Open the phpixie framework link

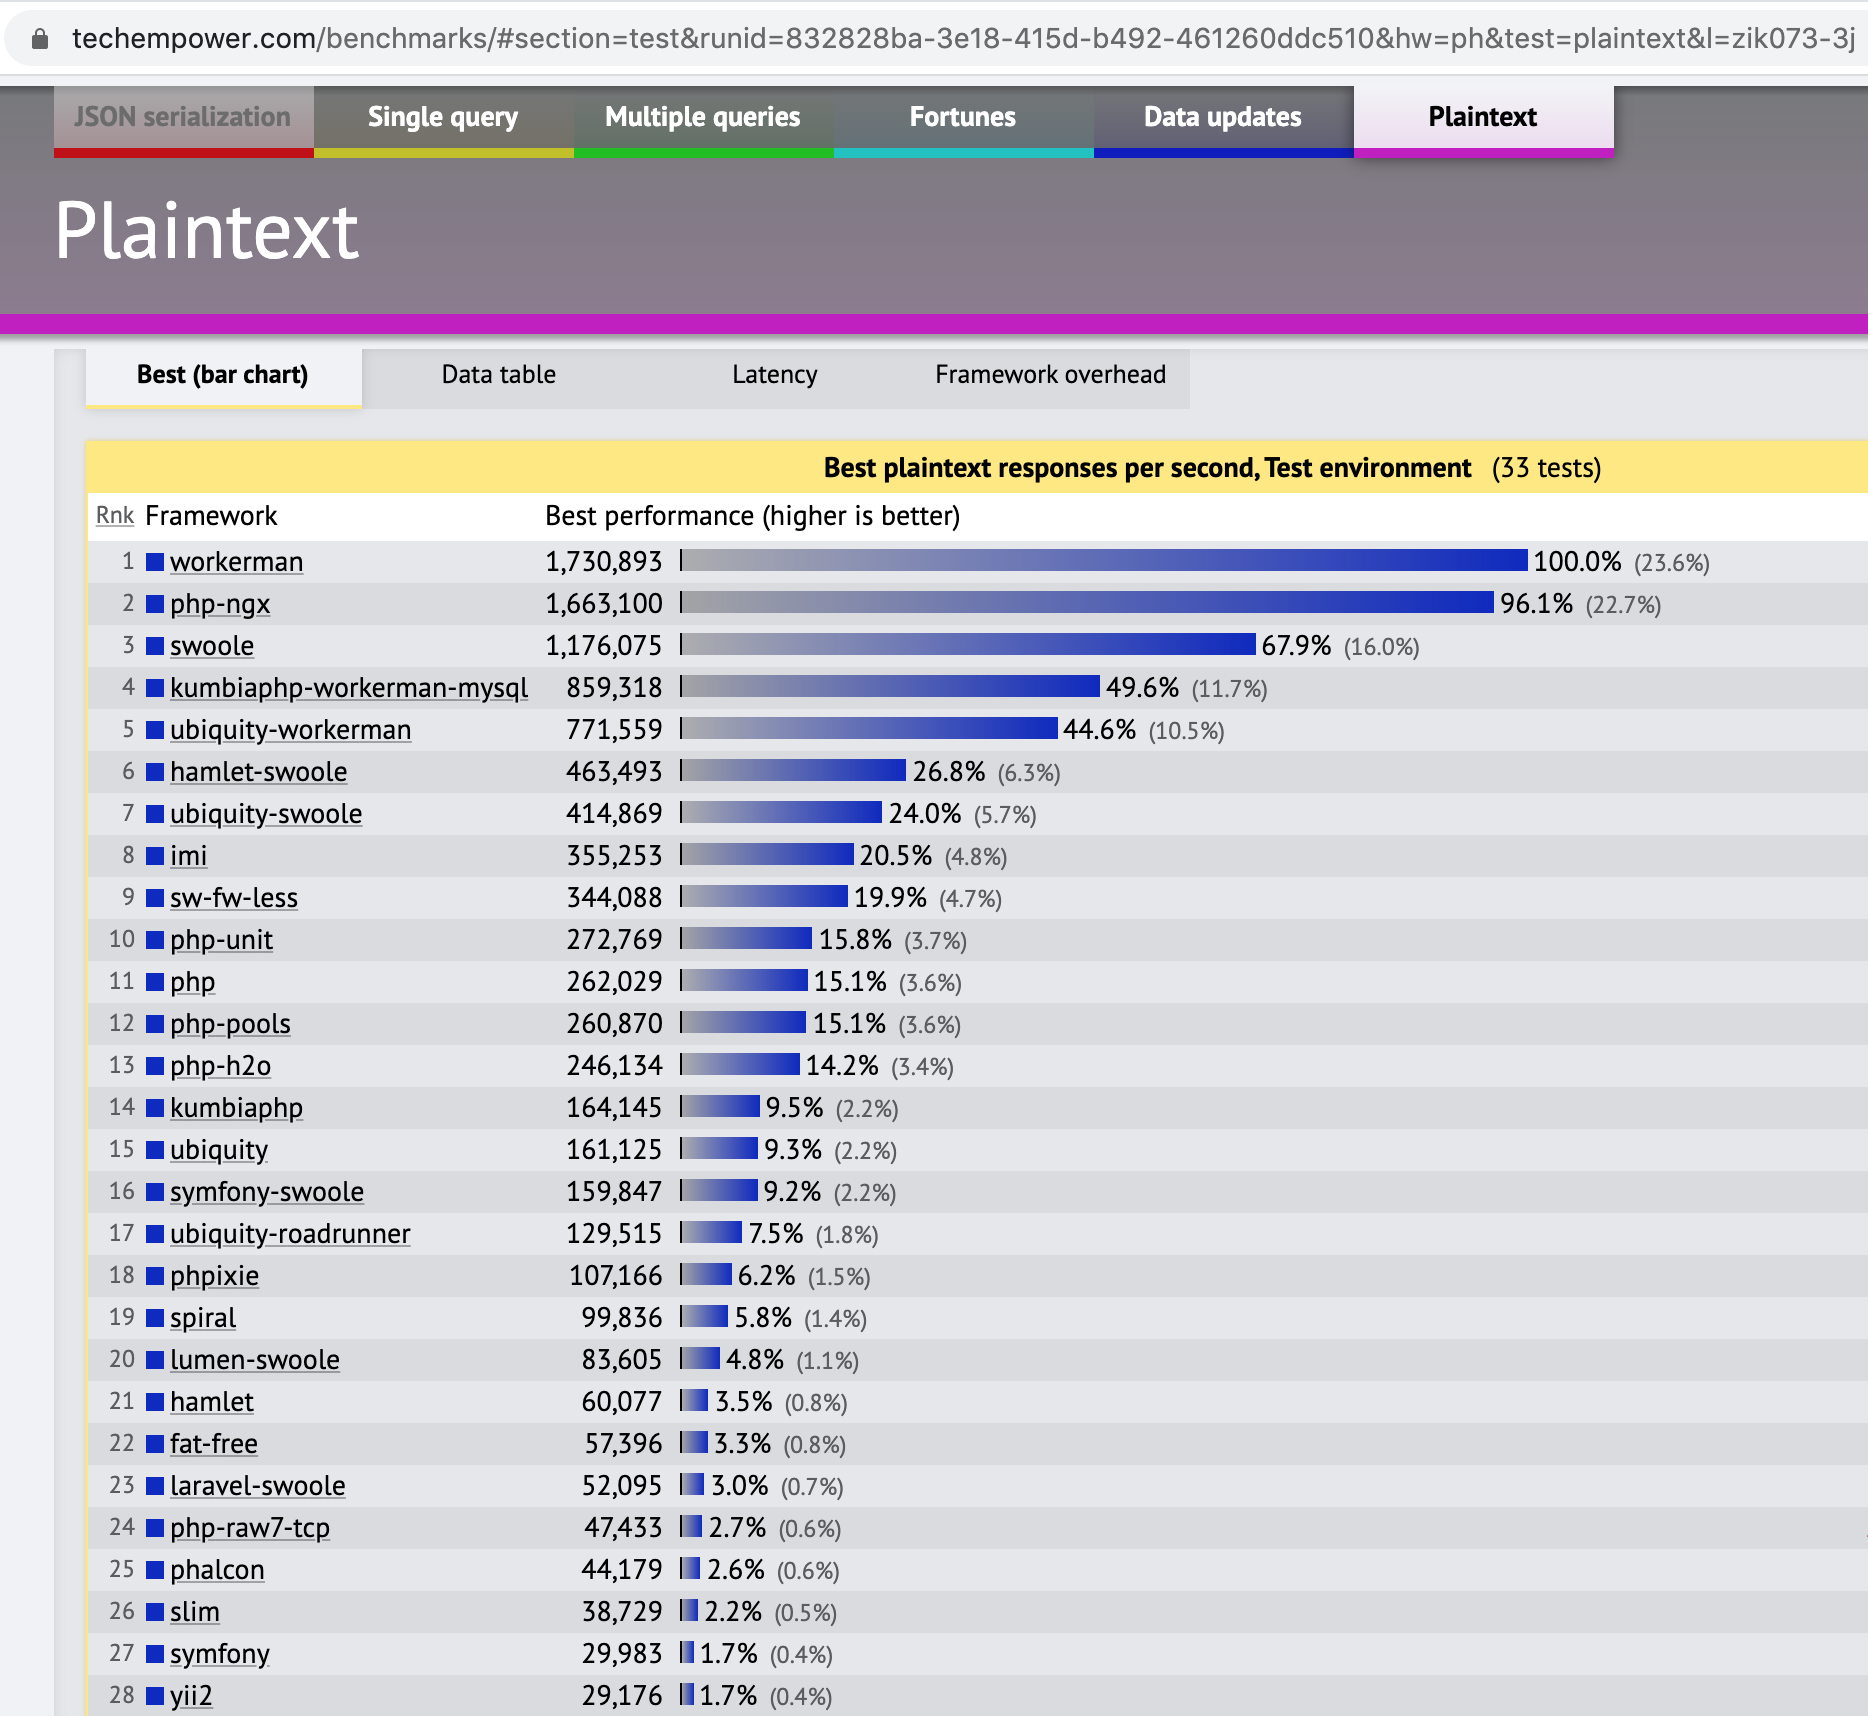click(214, 1276)
